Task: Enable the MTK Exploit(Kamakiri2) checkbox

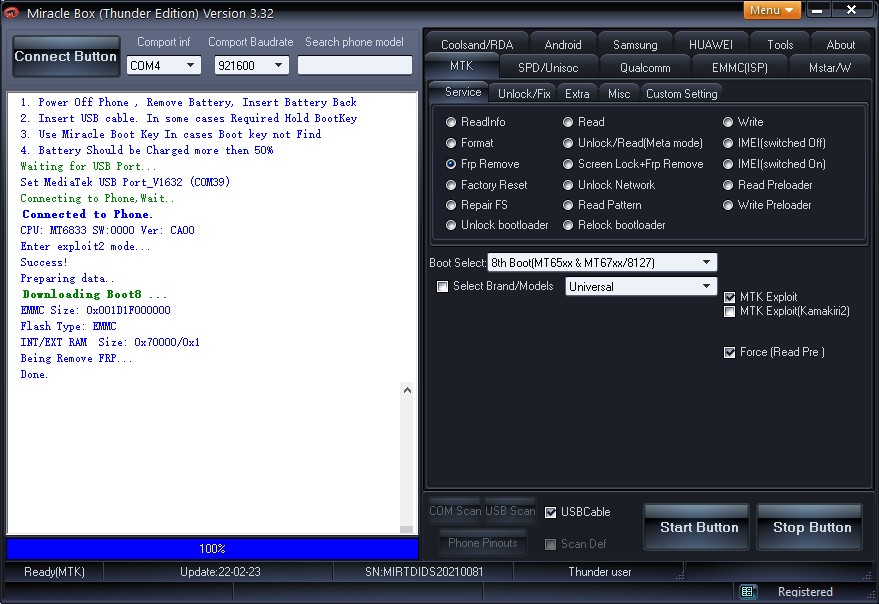Action: [x=729, y=311]
